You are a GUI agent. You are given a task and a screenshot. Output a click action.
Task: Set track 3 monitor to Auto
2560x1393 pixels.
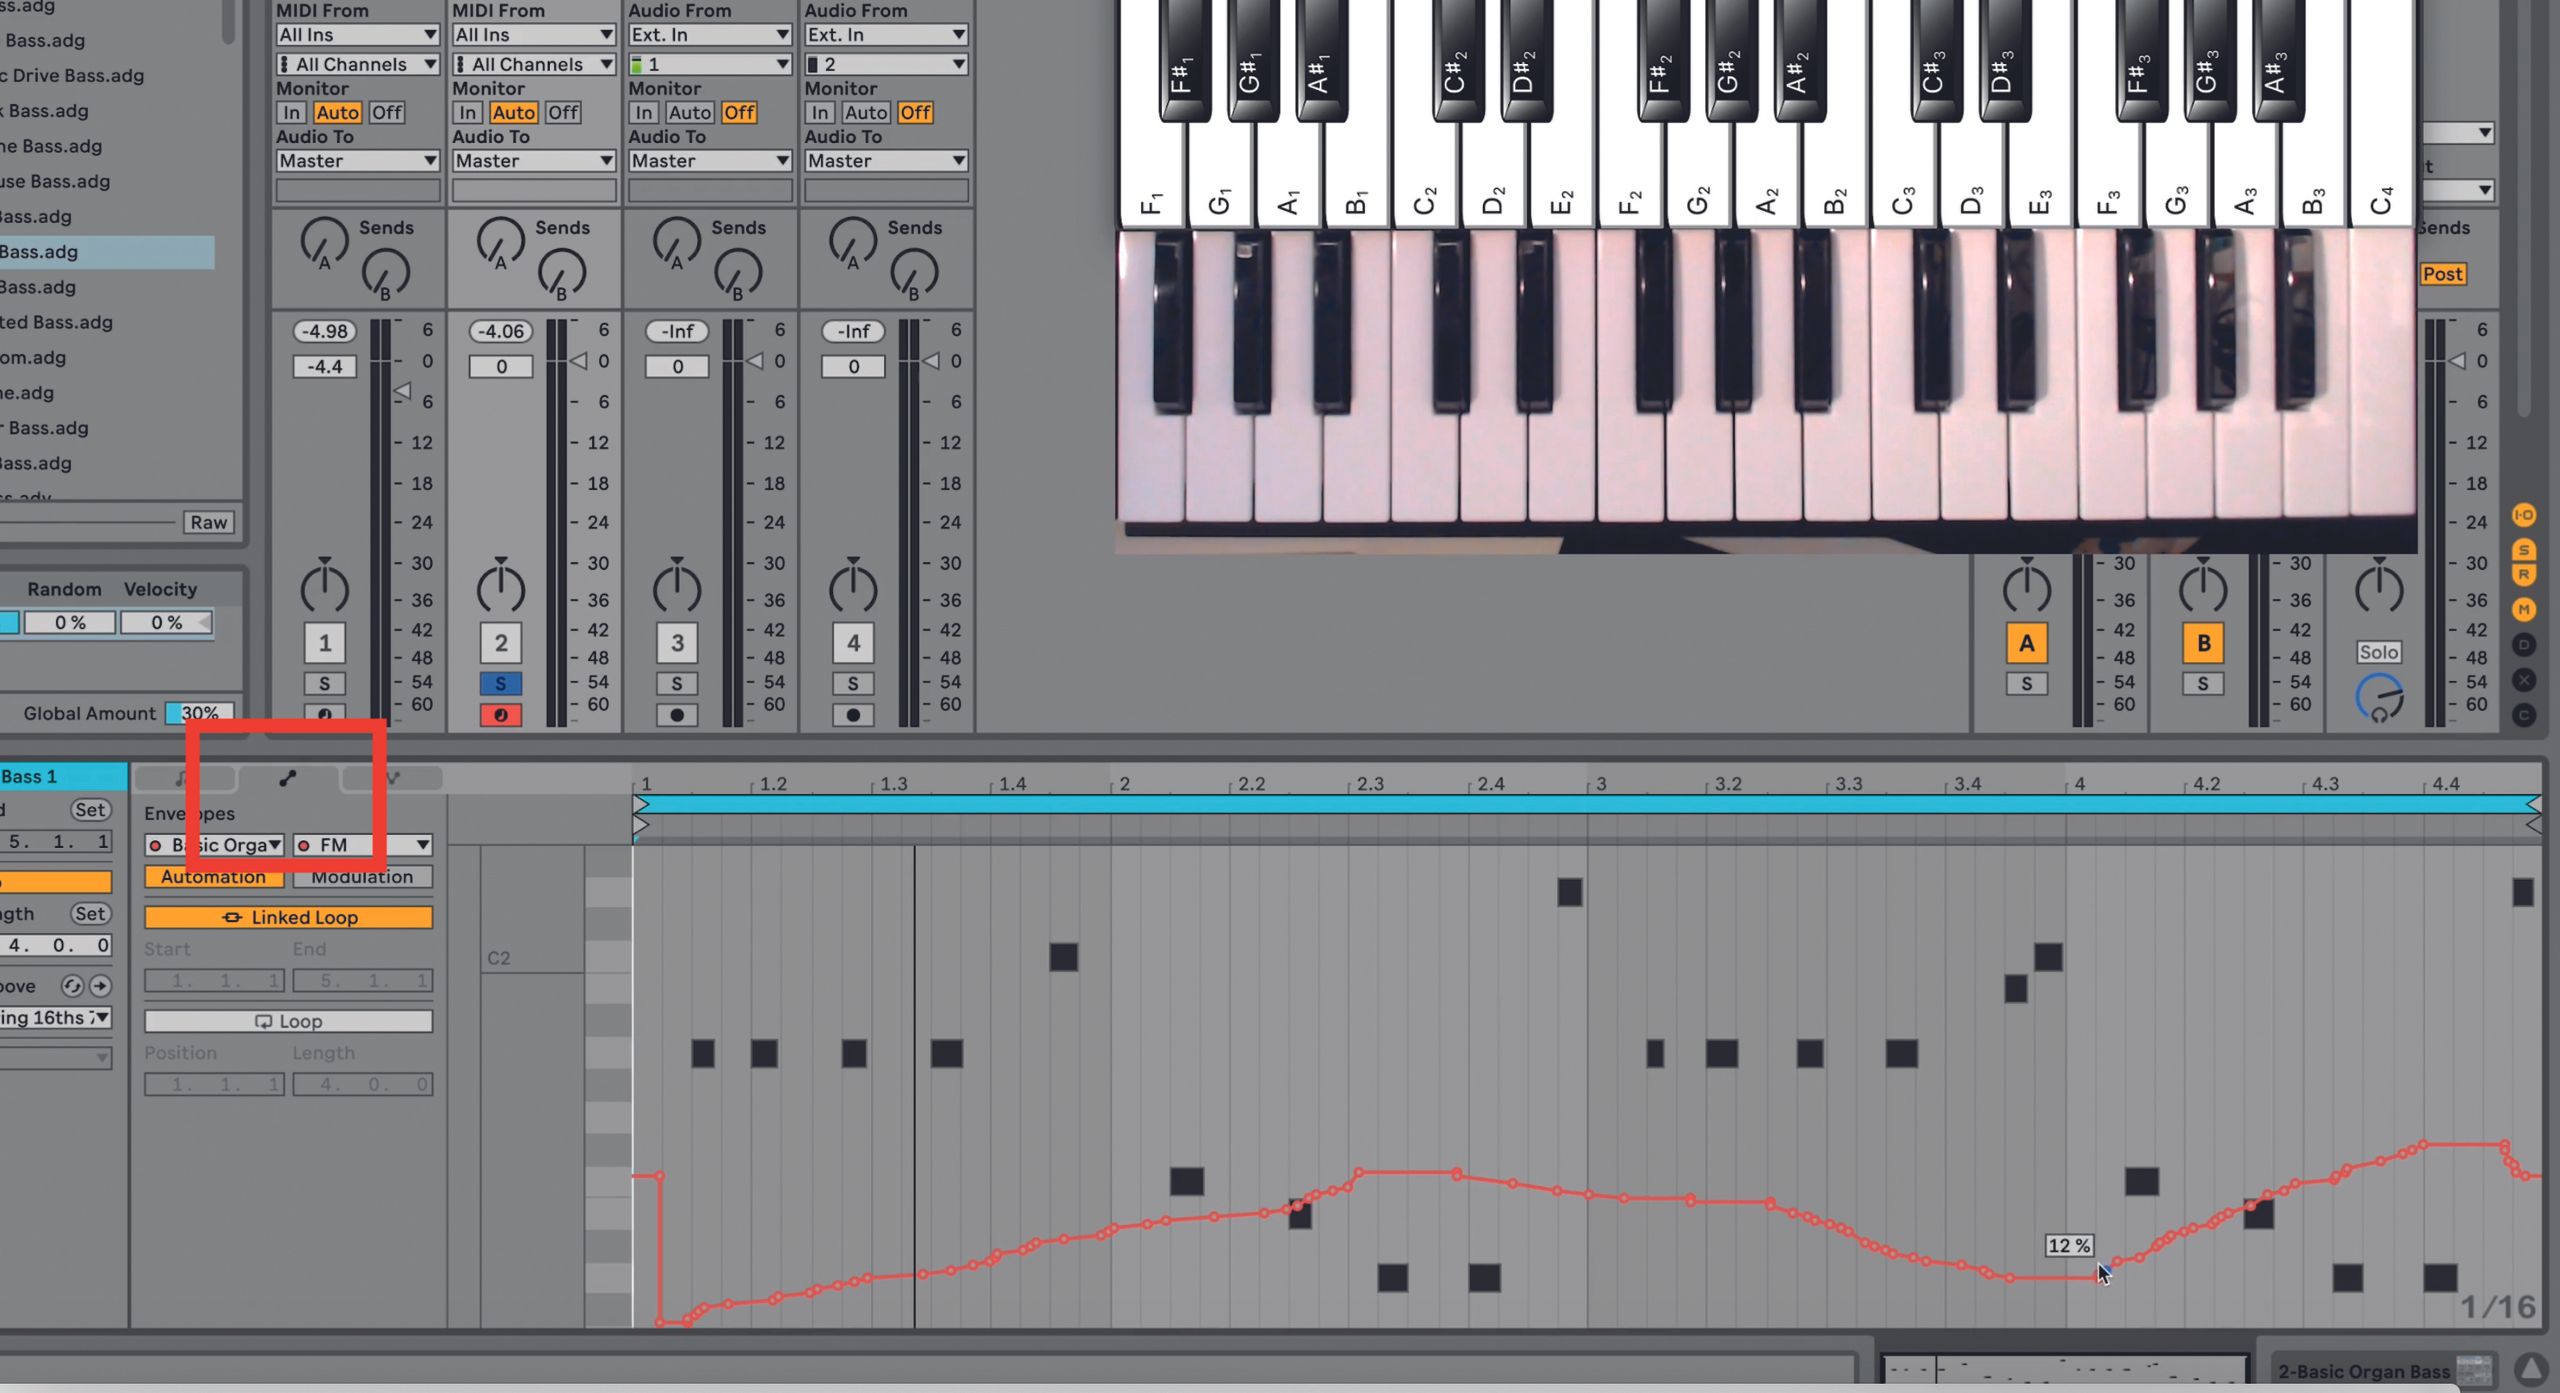click(x=690, y=113)
